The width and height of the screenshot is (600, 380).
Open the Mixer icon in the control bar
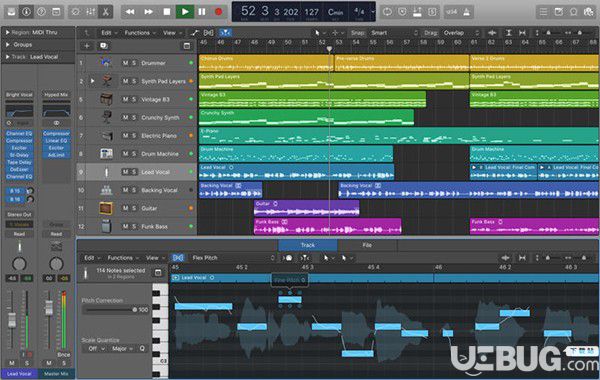pyautogui.click(x=91, y=12)
